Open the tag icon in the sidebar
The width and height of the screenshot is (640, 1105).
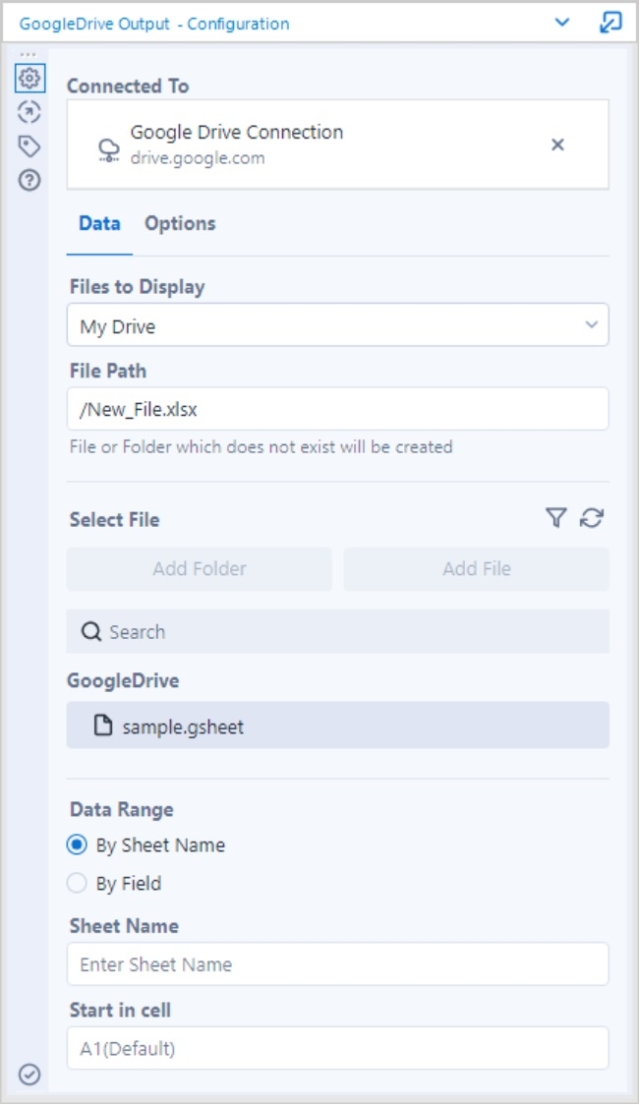[29, 146]
